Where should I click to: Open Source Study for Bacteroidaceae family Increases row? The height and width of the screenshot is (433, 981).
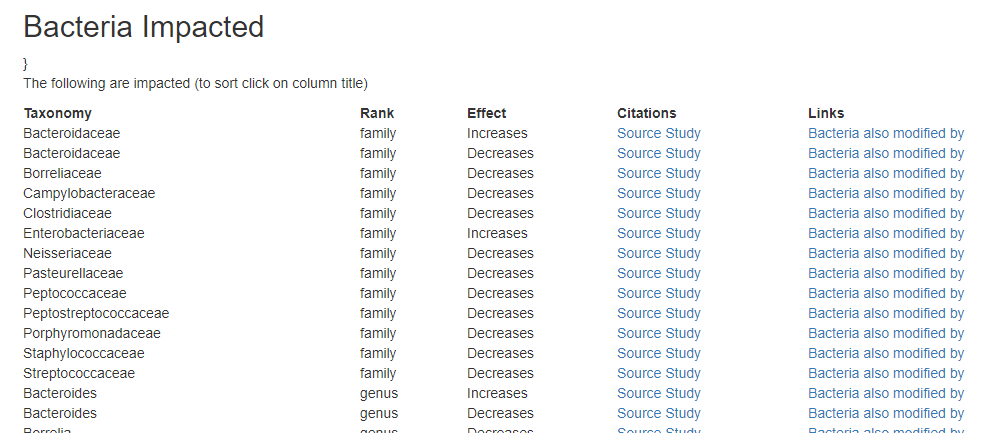658,133
